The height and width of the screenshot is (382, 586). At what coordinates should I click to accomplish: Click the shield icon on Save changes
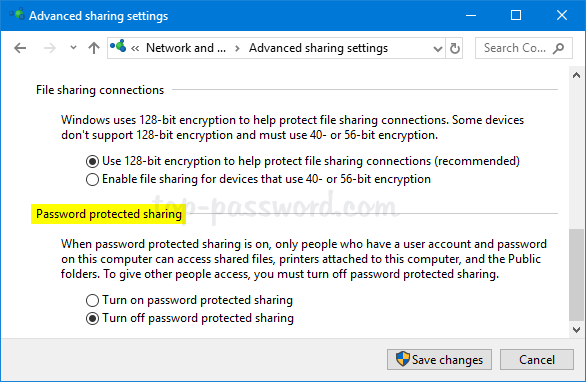tap(403, 359)
